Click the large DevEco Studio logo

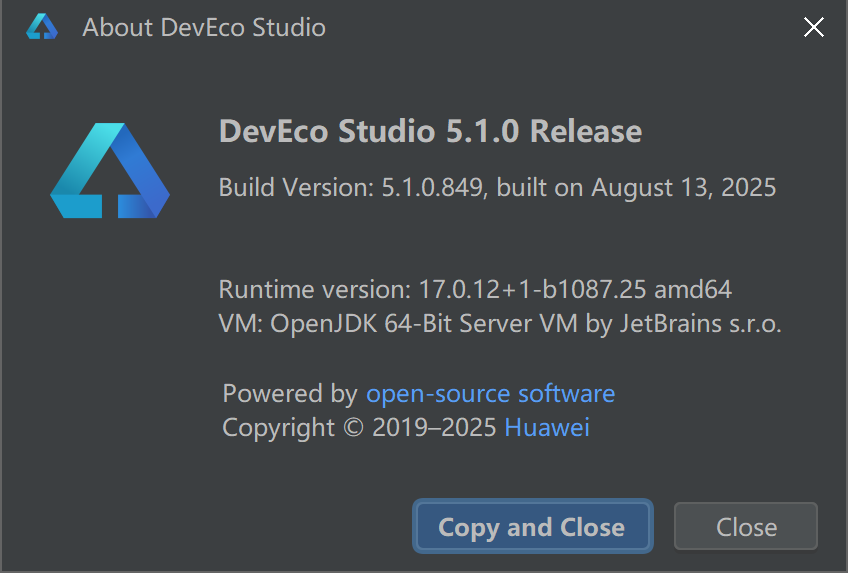(109, 171)
